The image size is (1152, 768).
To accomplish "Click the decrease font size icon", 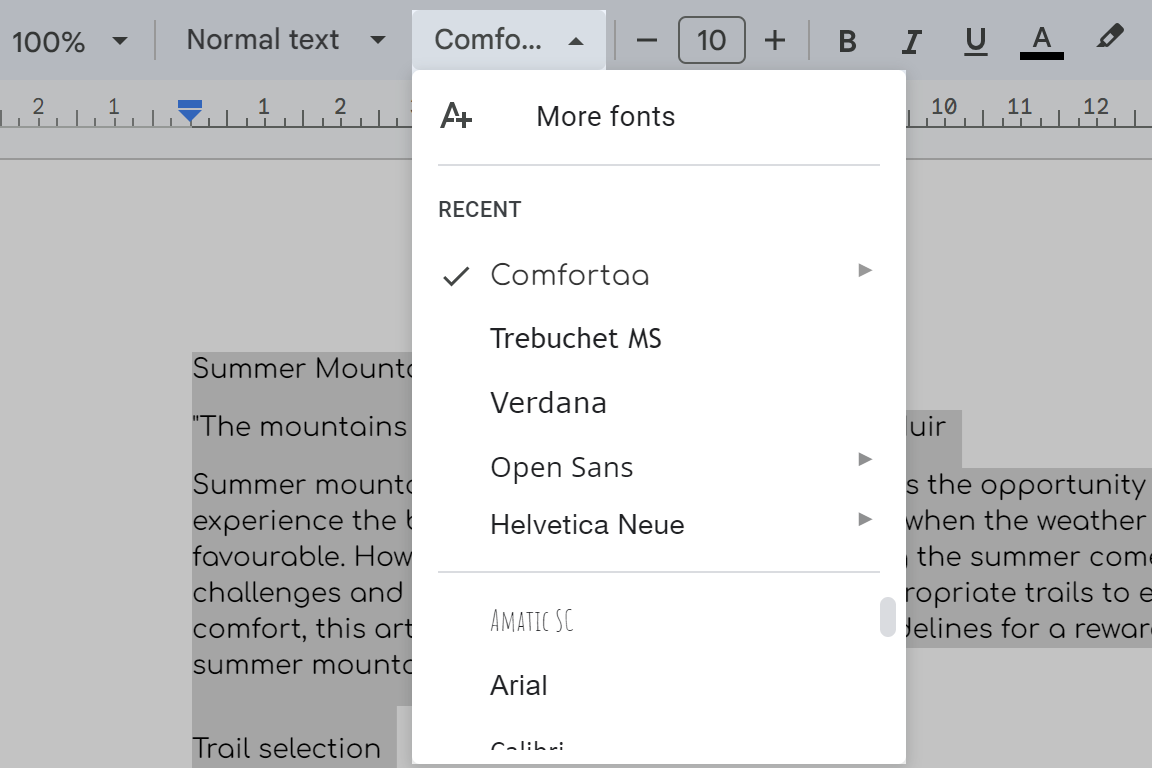I will (647, 41).
